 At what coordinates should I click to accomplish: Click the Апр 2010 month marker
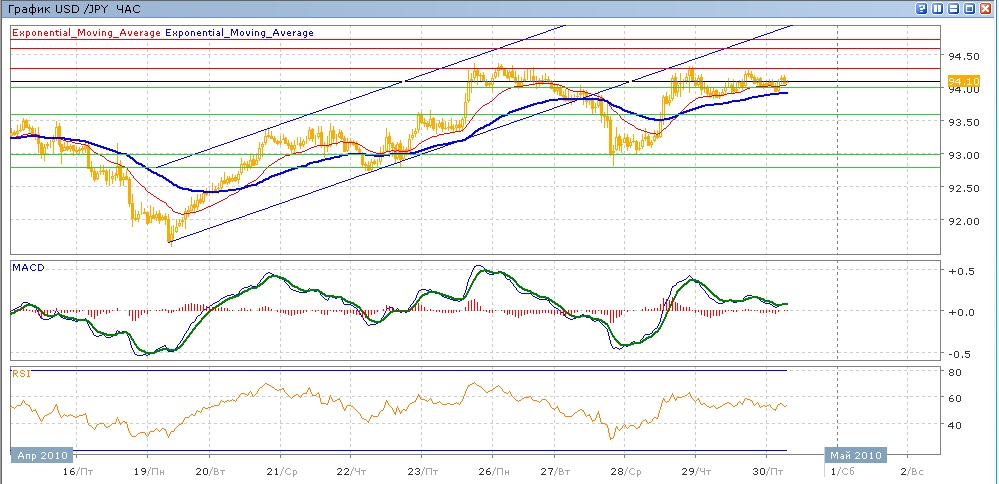(42, 455)
